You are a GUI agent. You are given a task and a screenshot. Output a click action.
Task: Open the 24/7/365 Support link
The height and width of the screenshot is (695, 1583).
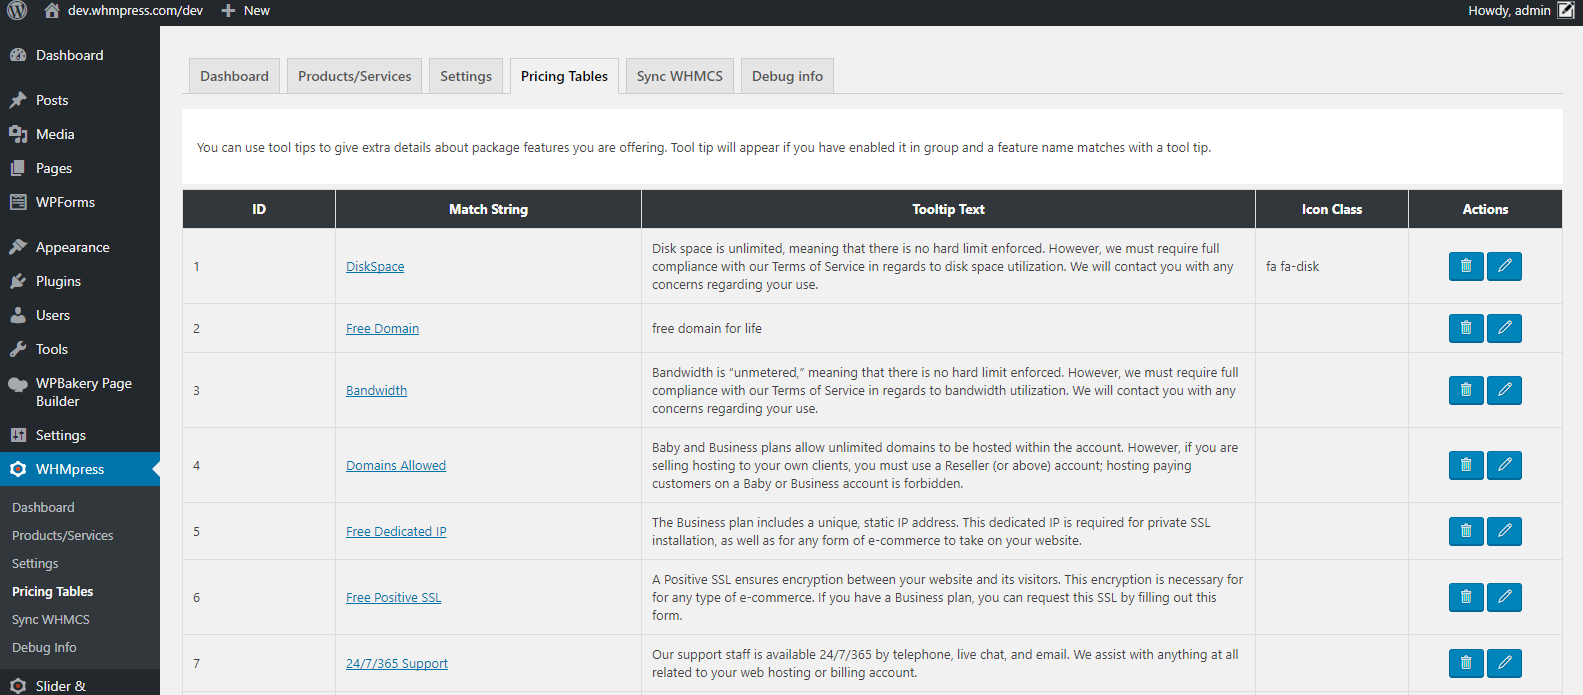397,663
